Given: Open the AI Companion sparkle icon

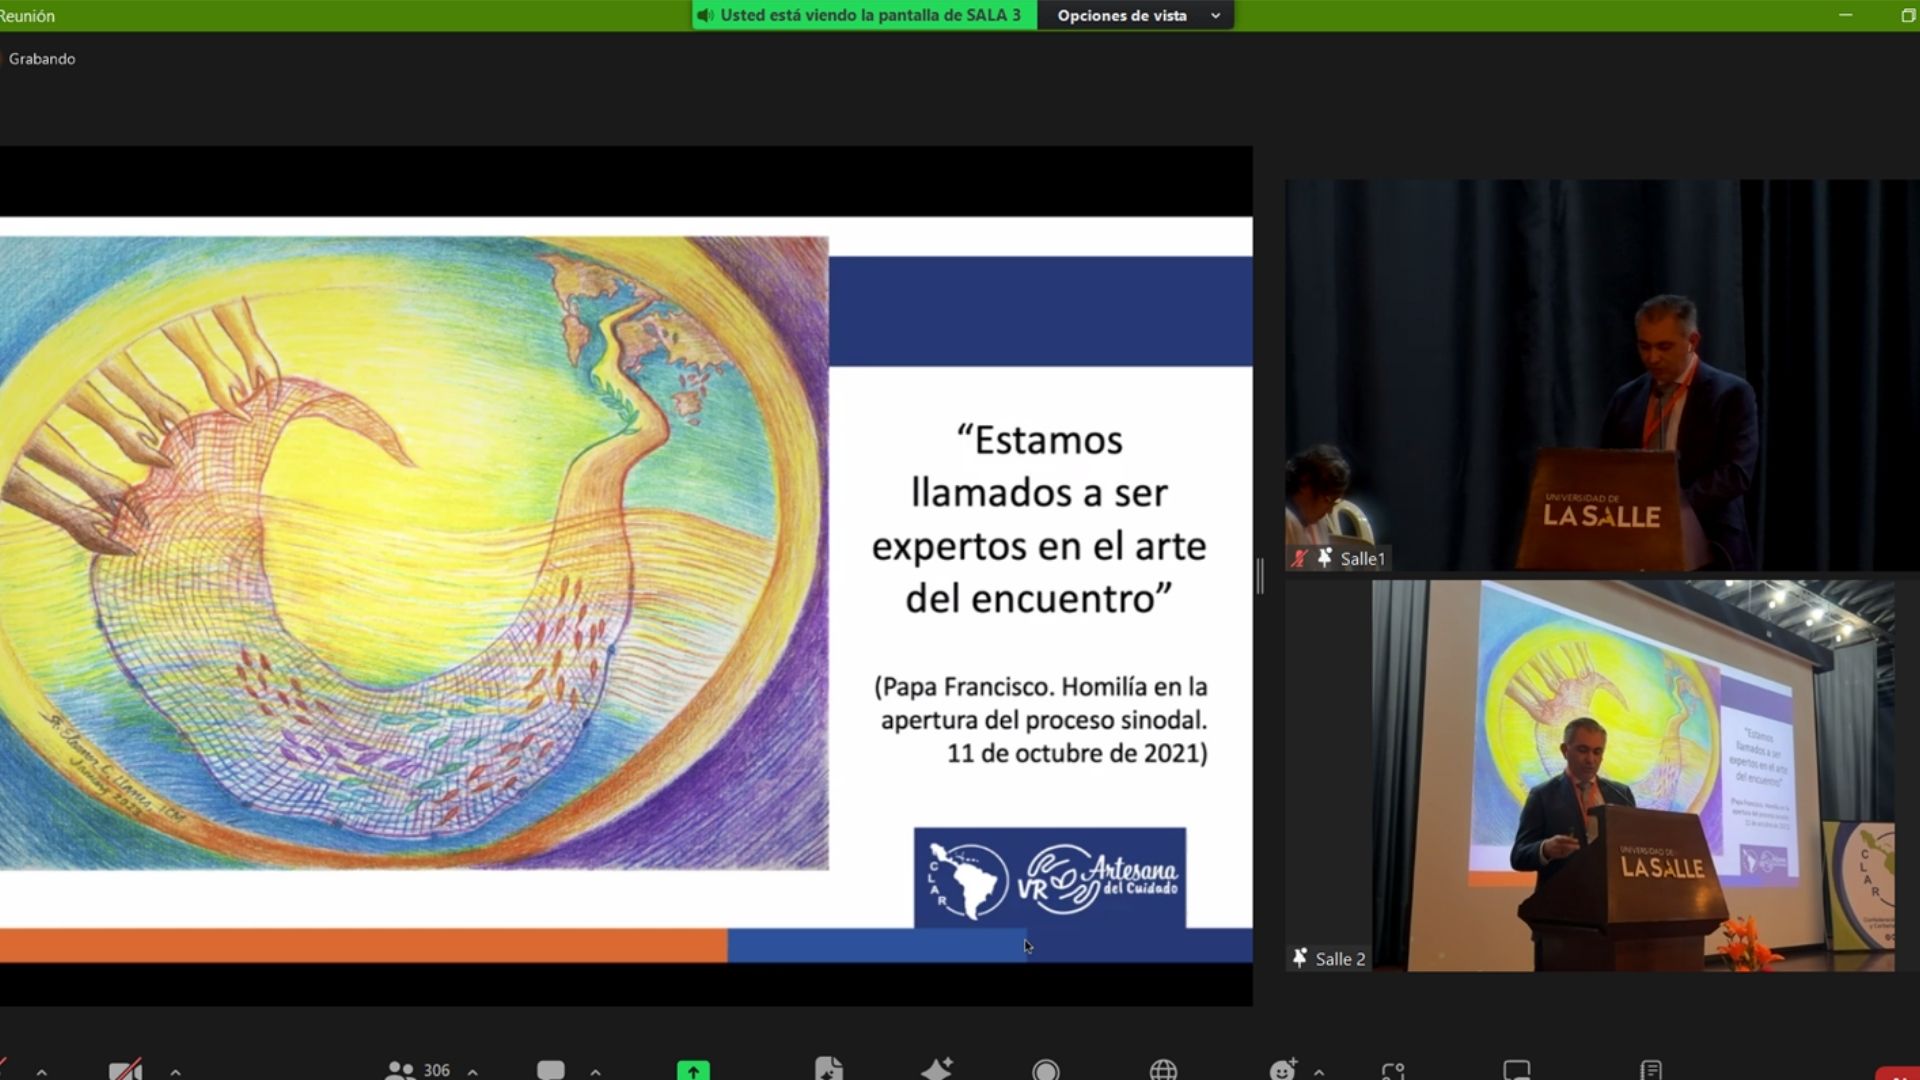Looking at the screenshot, I should pyautogui.click(x=937, y=1070).
